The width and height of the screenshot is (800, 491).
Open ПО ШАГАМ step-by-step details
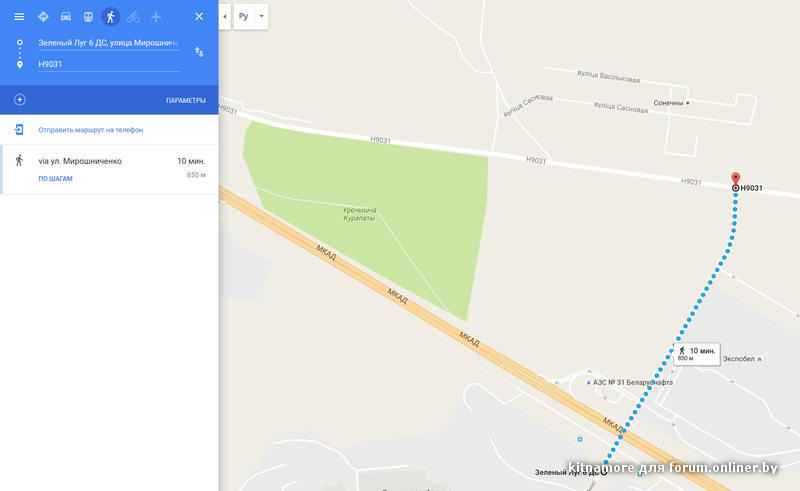coord(56,179)
